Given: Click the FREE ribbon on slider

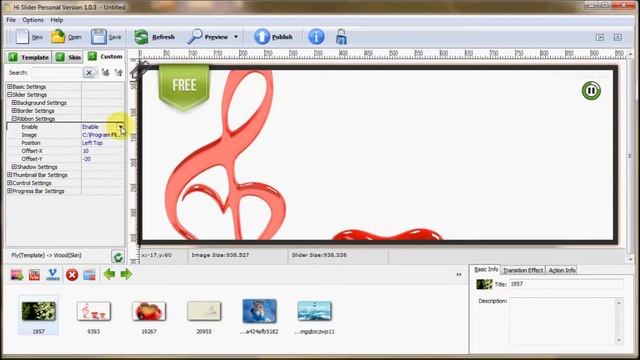Looking at the screenshot, I should [x=184, y=87].
